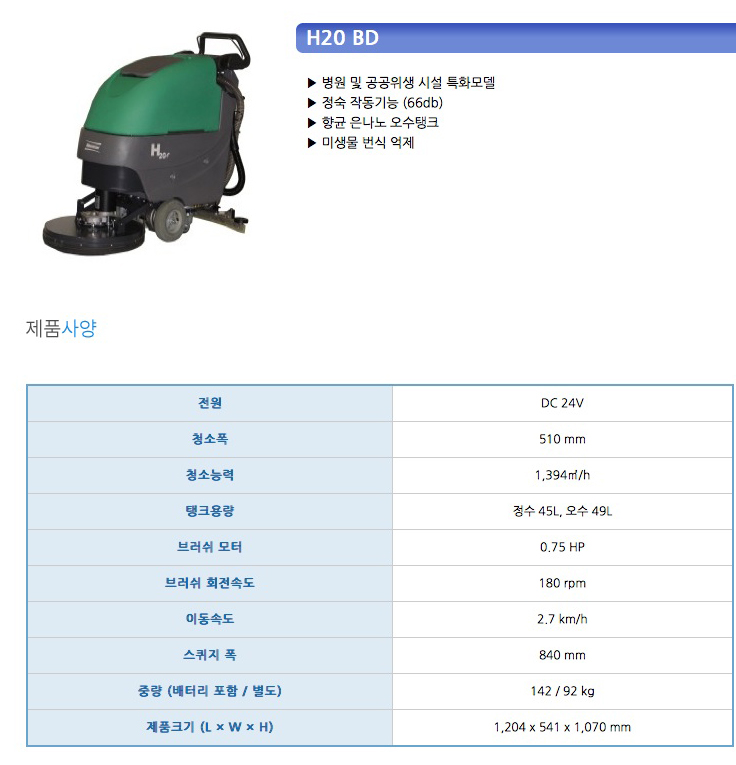Click the 전원 row label
736x765 pixels.
210,403
